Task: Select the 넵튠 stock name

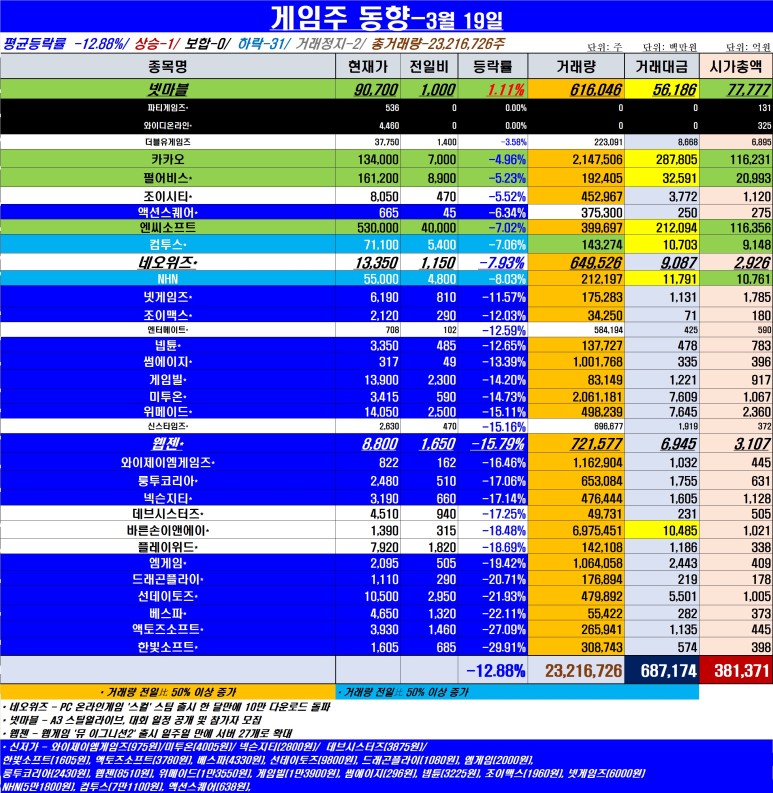Action: pyautogui.click(x=167, y=345)
